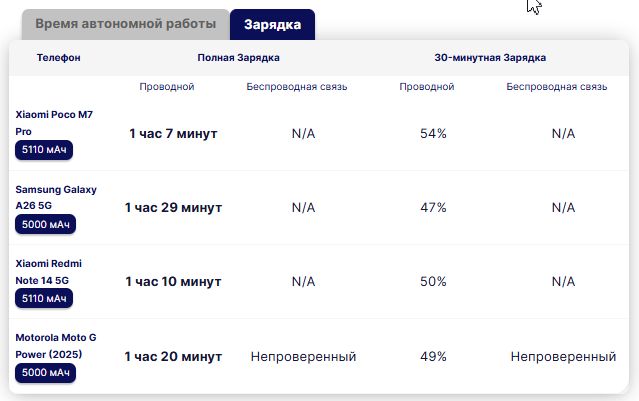Click Проводной subheader under Полная Зарядка
Screen dimensions: 639x401
pyautogui.click(x=167, y=87)
